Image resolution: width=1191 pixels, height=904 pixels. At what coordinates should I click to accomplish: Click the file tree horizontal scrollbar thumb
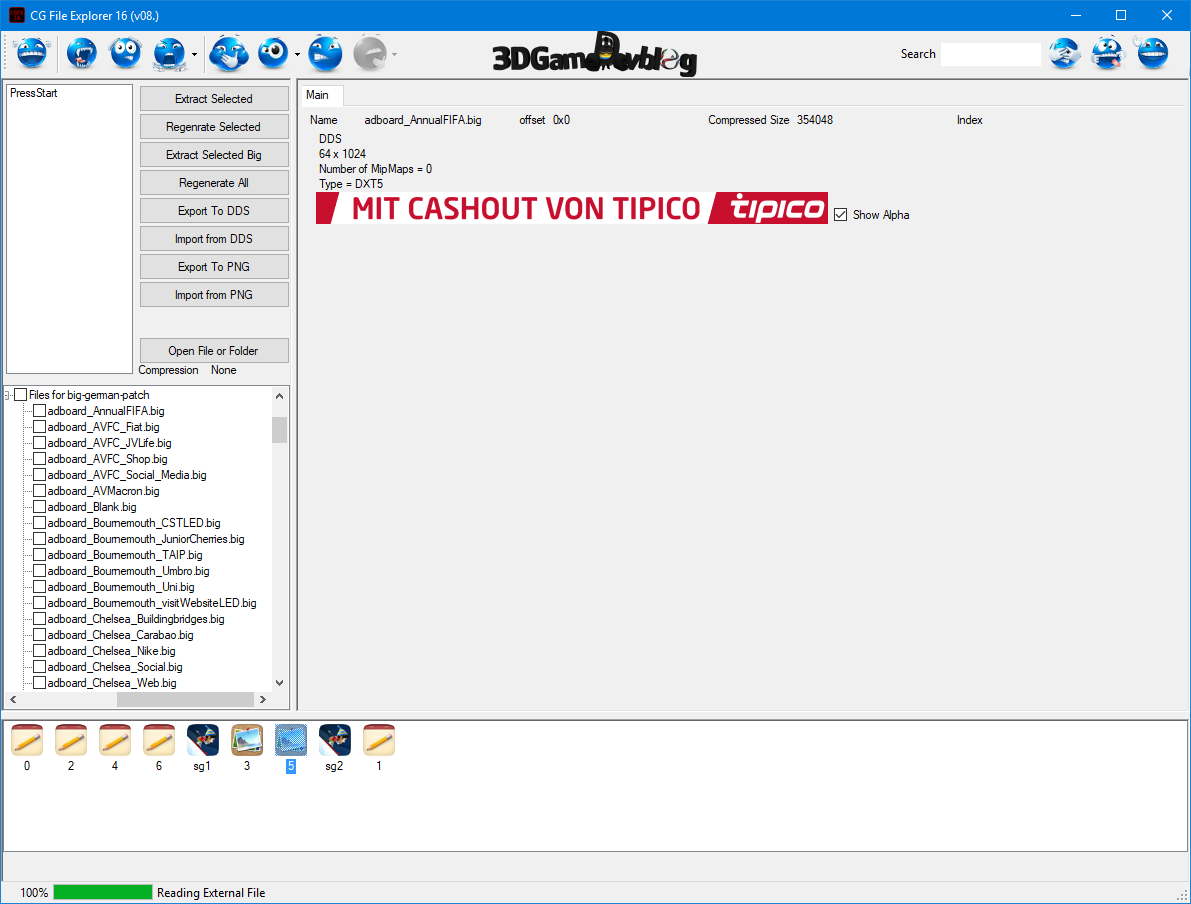tap(185, 700)
